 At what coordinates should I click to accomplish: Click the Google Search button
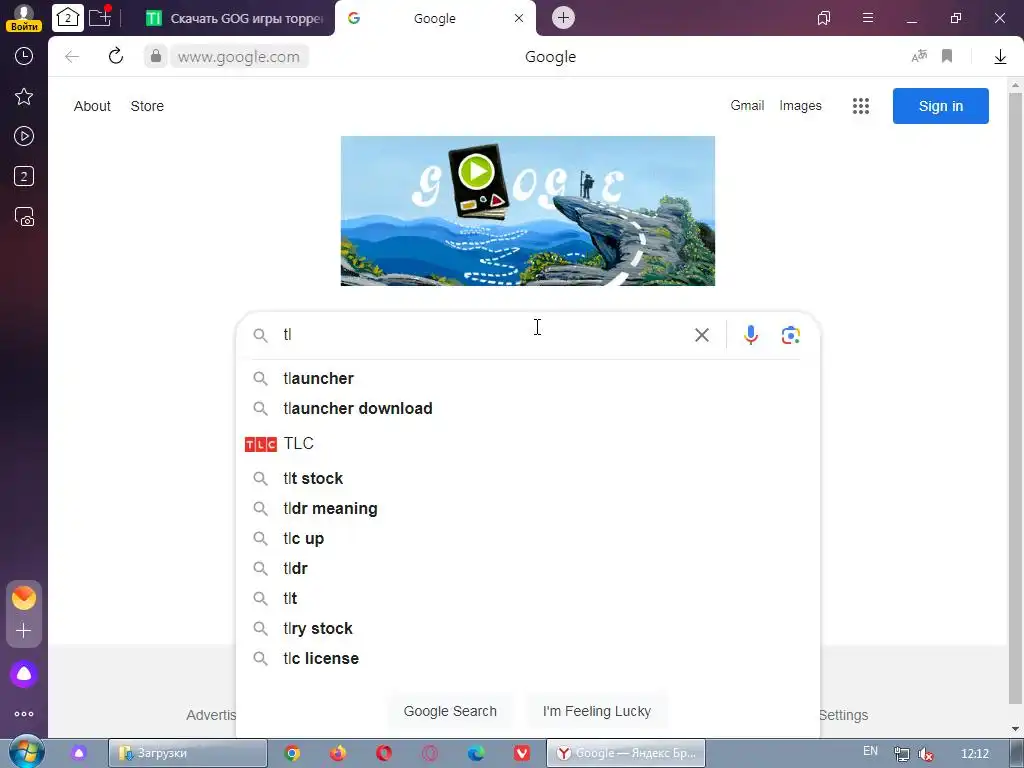point(450,711)
